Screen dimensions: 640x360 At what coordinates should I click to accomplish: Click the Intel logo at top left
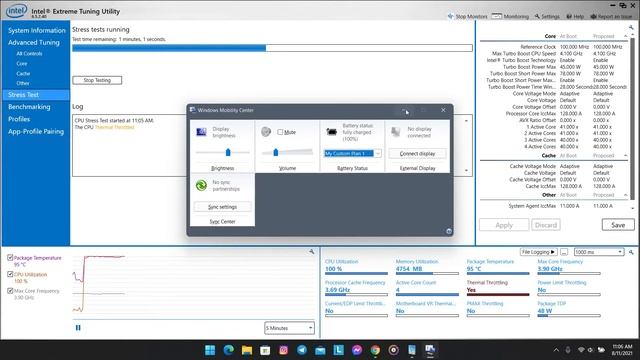pos(16,11)
